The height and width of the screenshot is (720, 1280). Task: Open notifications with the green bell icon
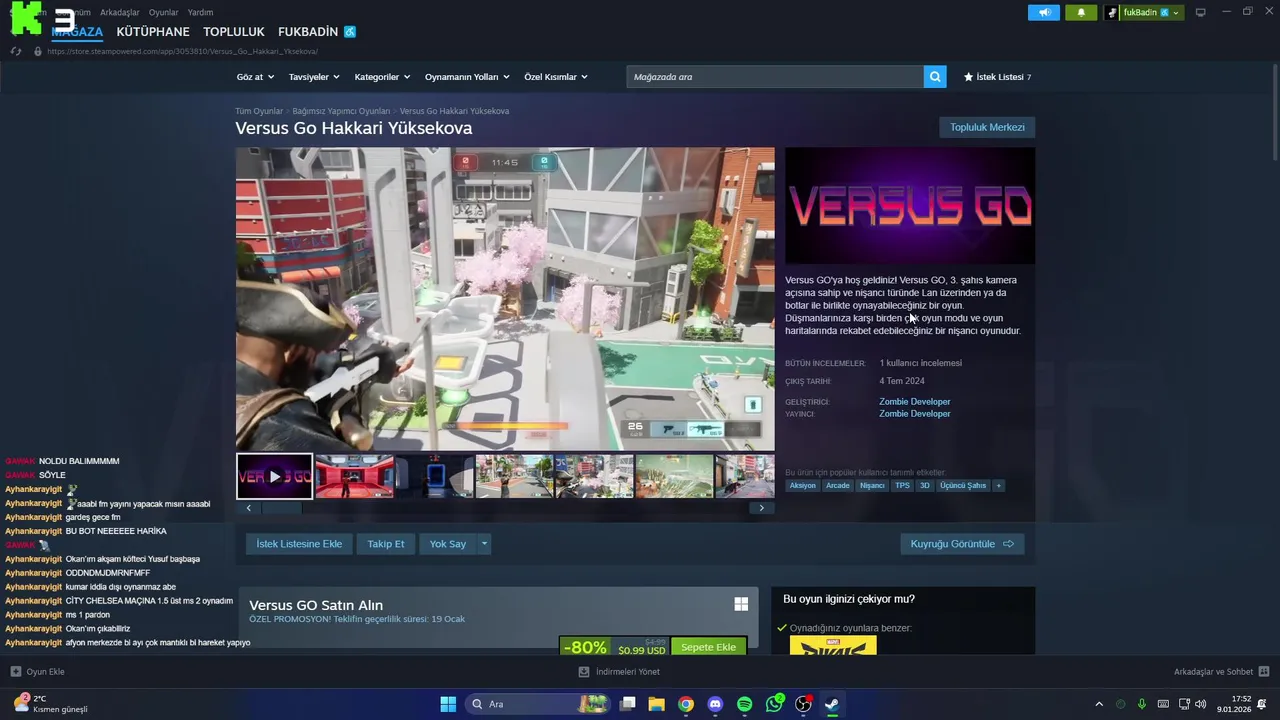tap(1081, 13)
